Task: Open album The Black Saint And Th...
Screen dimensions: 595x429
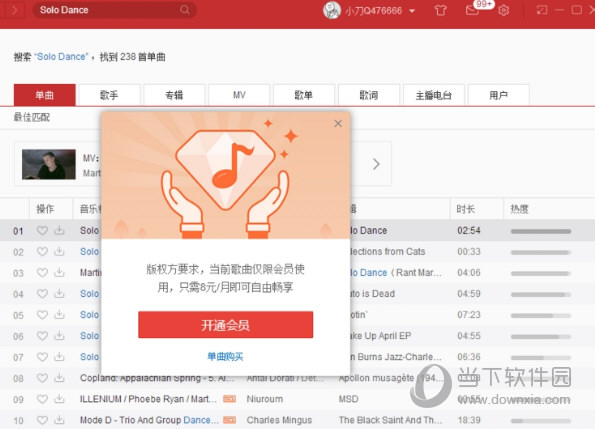Action: (x=390, y=420)
